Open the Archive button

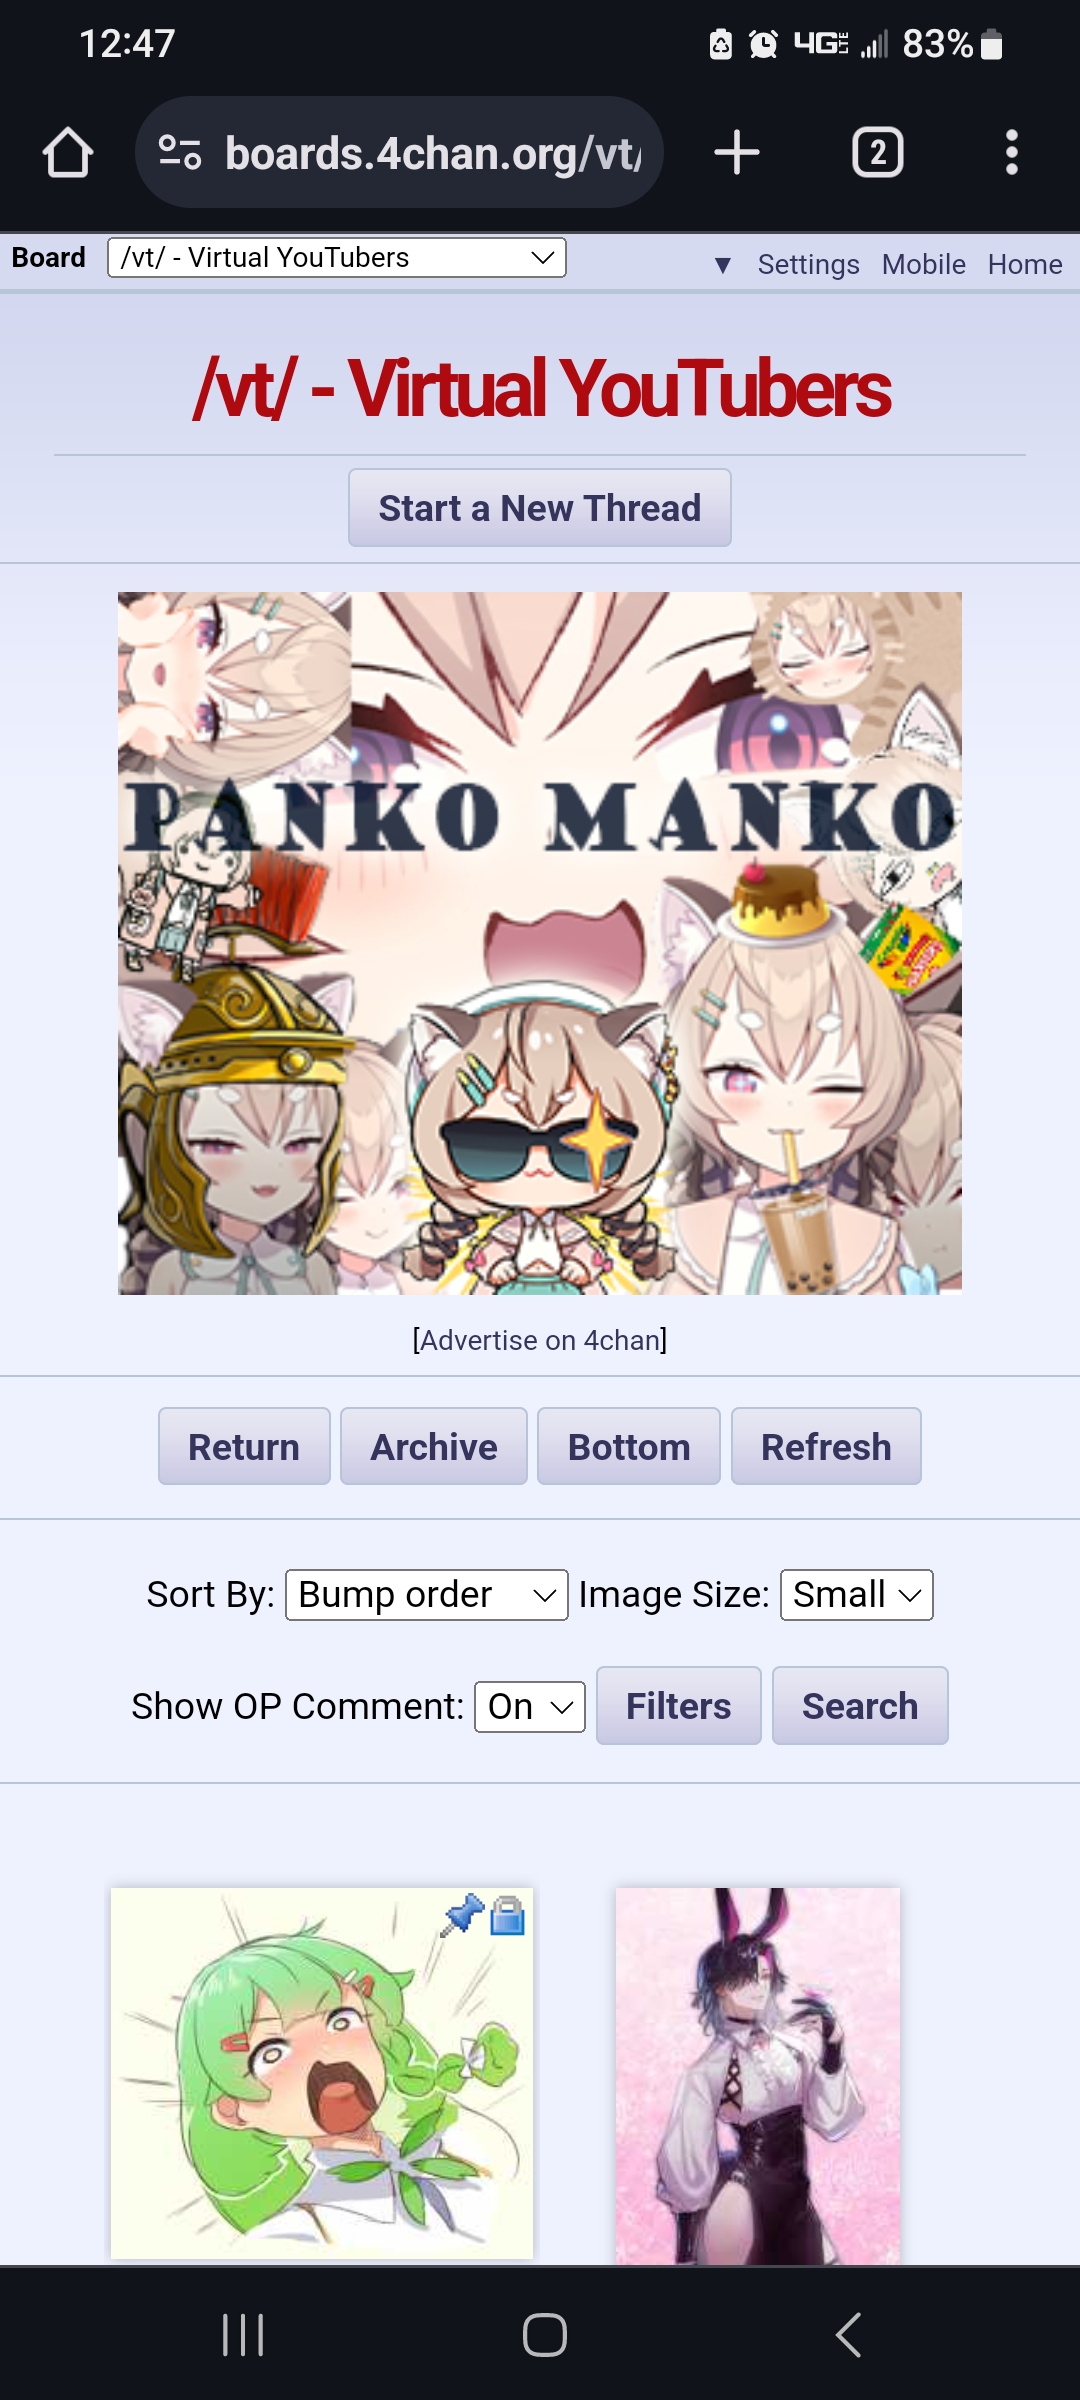click(434, 1447)
